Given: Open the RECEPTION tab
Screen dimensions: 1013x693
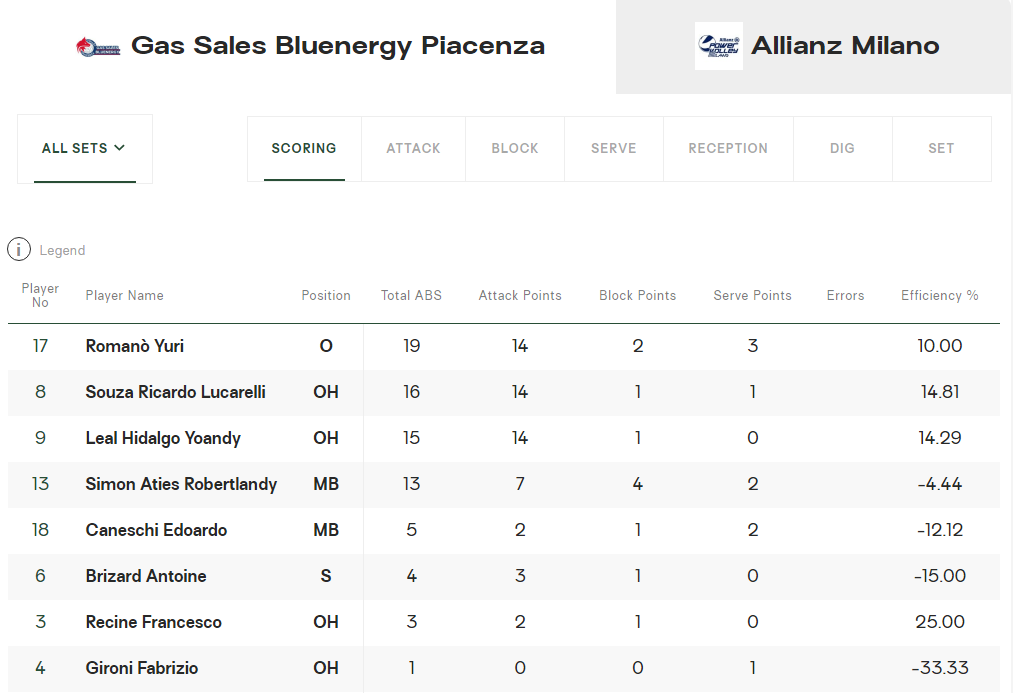Looking at the screenshot, I should [x=728, y=149].
